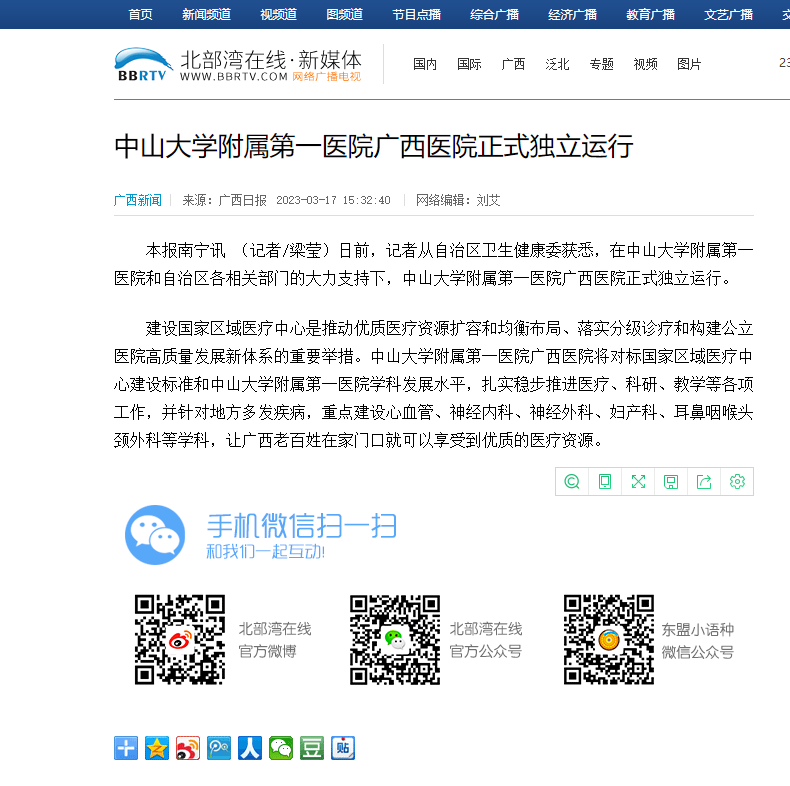
Task: Share to Renren with the 人 icon
Action: point(250,748)
